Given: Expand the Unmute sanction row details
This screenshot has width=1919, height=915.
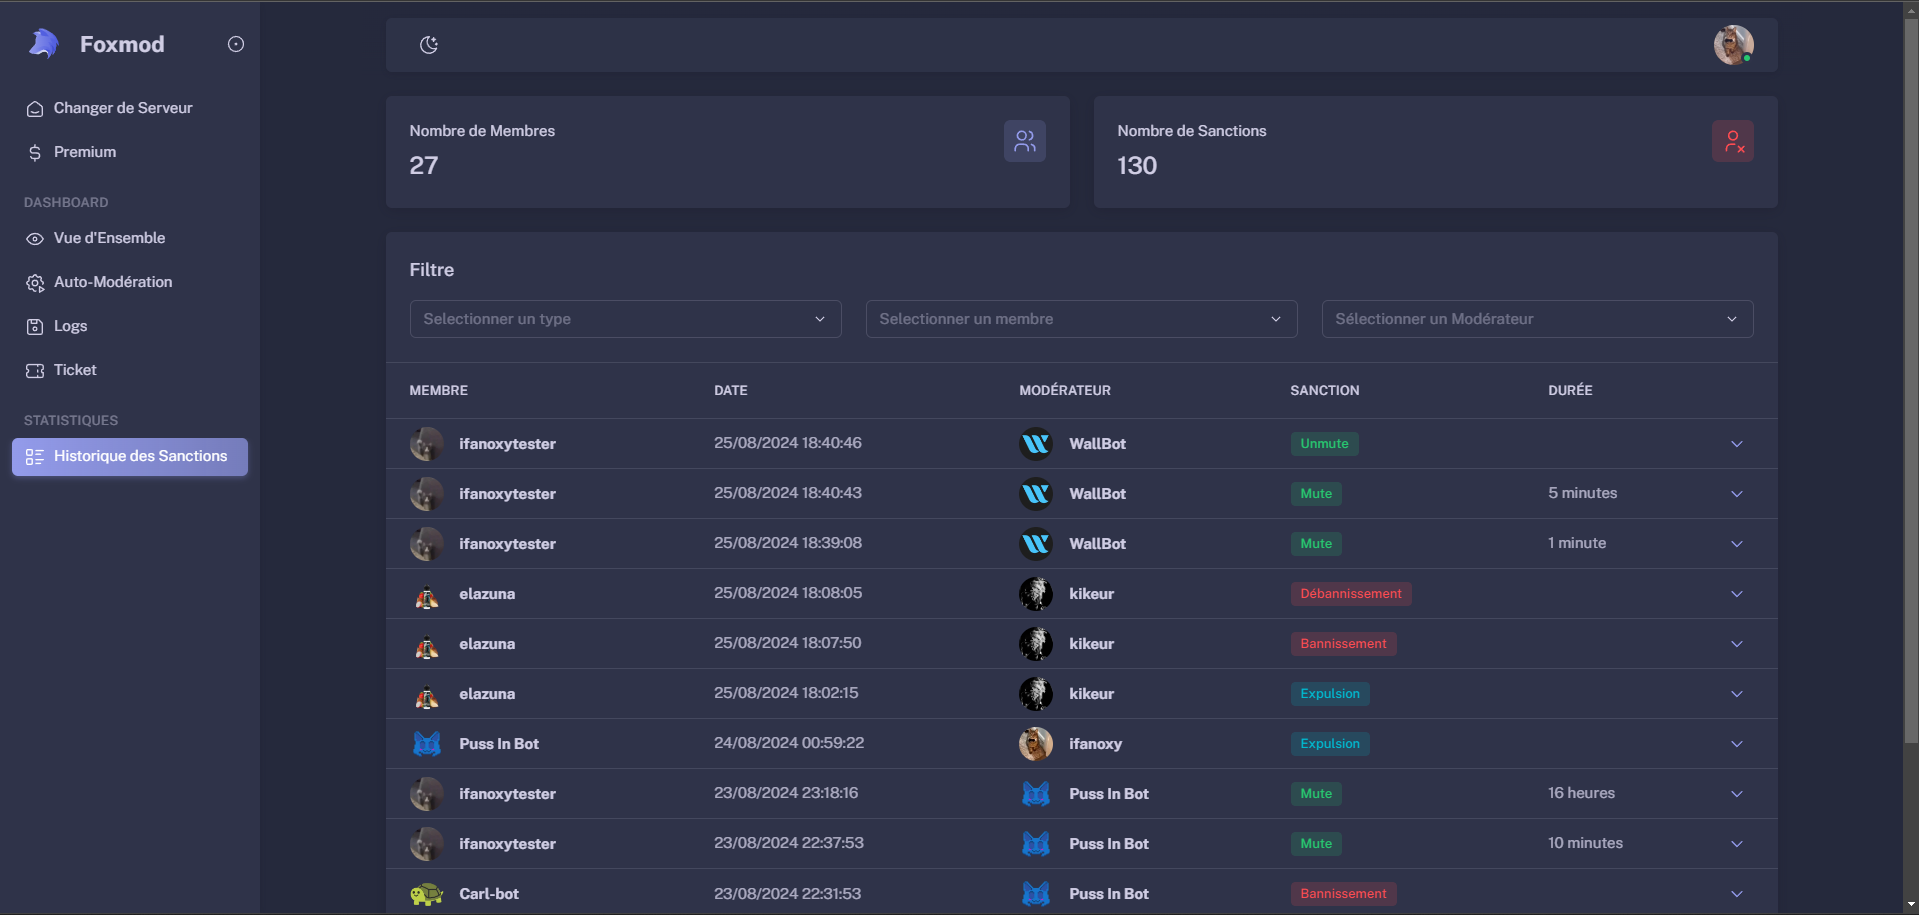Looking at the screenshot, I should pos(1736,444).
